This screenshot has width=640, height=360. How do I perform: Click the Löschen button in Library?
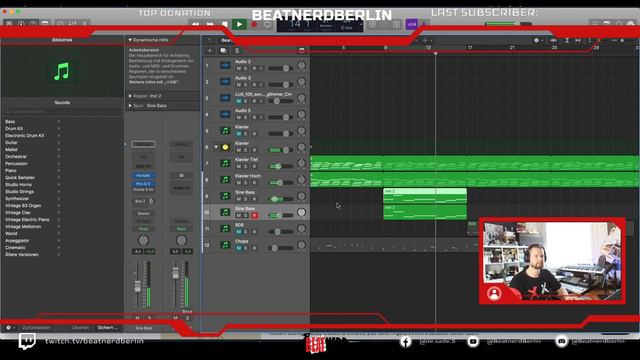click(80, 328)
